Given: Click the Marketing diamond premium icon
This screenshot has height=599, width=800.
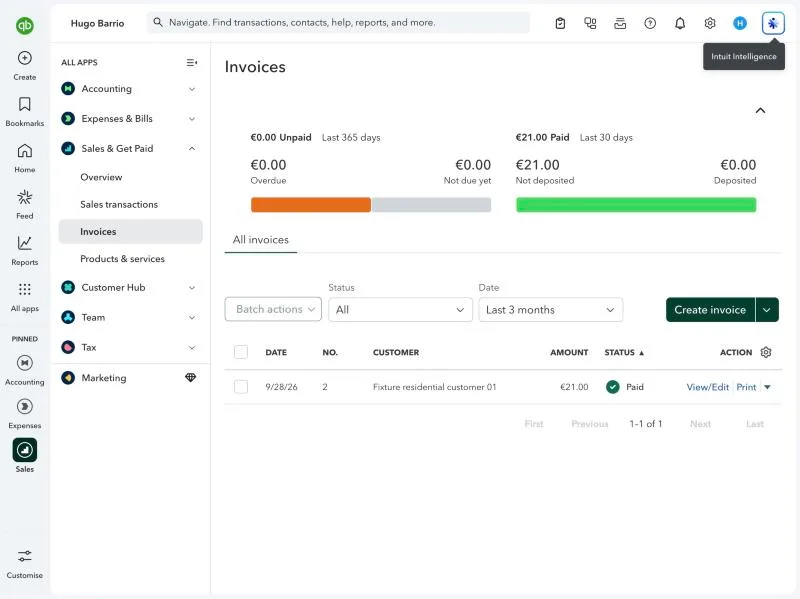Looking at the screenshot, I should 190,378.
